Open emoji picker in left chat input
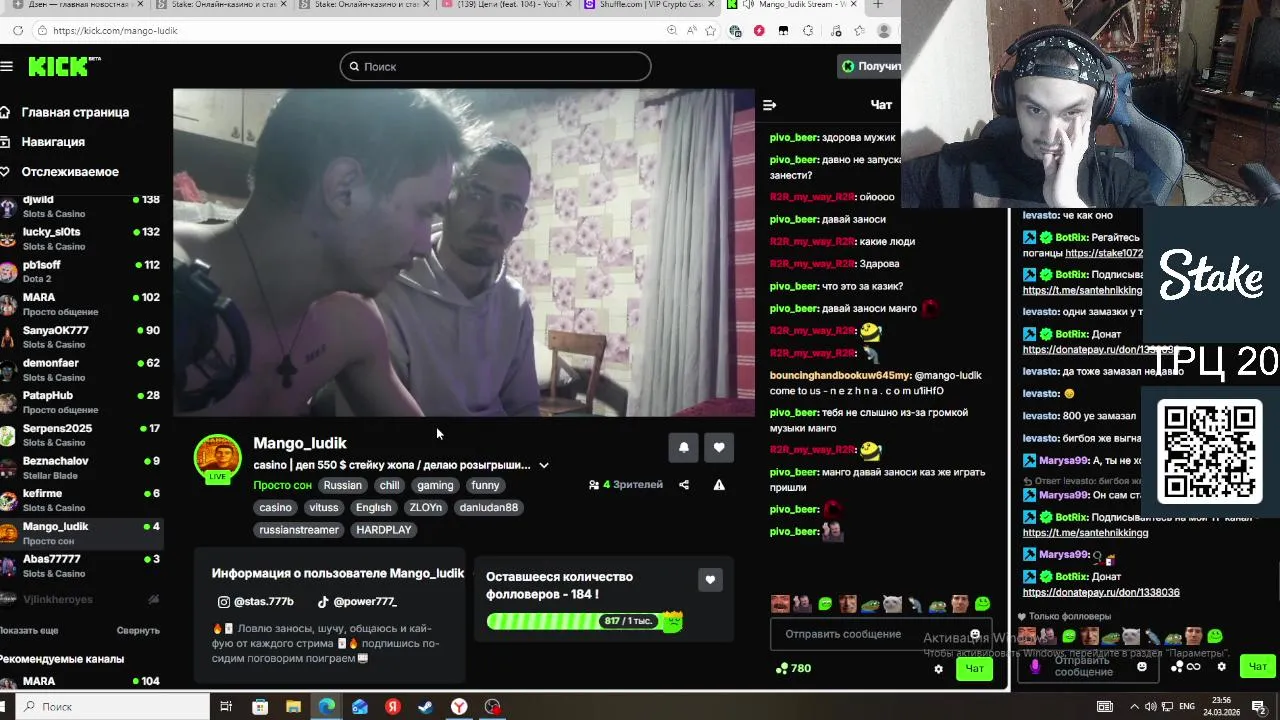Viewport: 1280px width, 720px height. click(x=975, y=634)
